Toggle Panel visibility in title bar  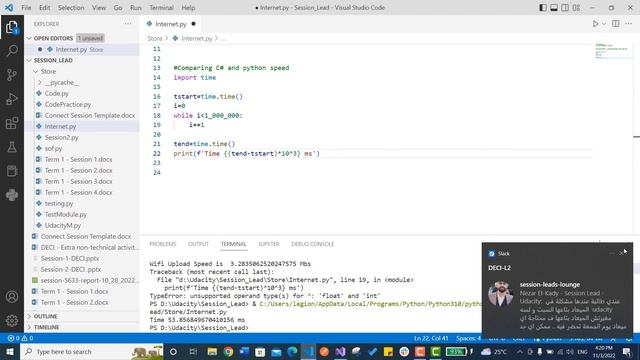tap(554, 7)
